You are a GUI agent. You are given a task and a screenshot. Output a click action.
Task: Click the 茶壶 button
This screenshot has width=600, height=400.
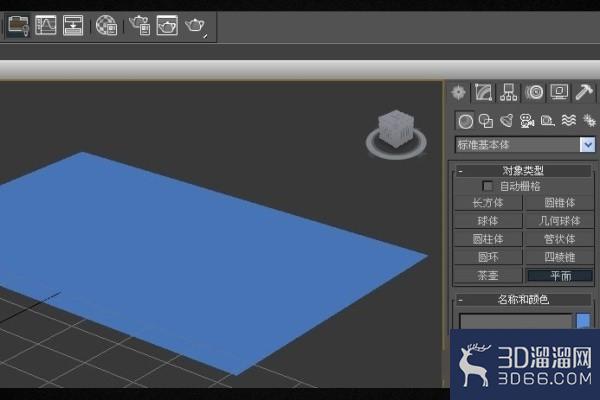(x=488, y=276)
